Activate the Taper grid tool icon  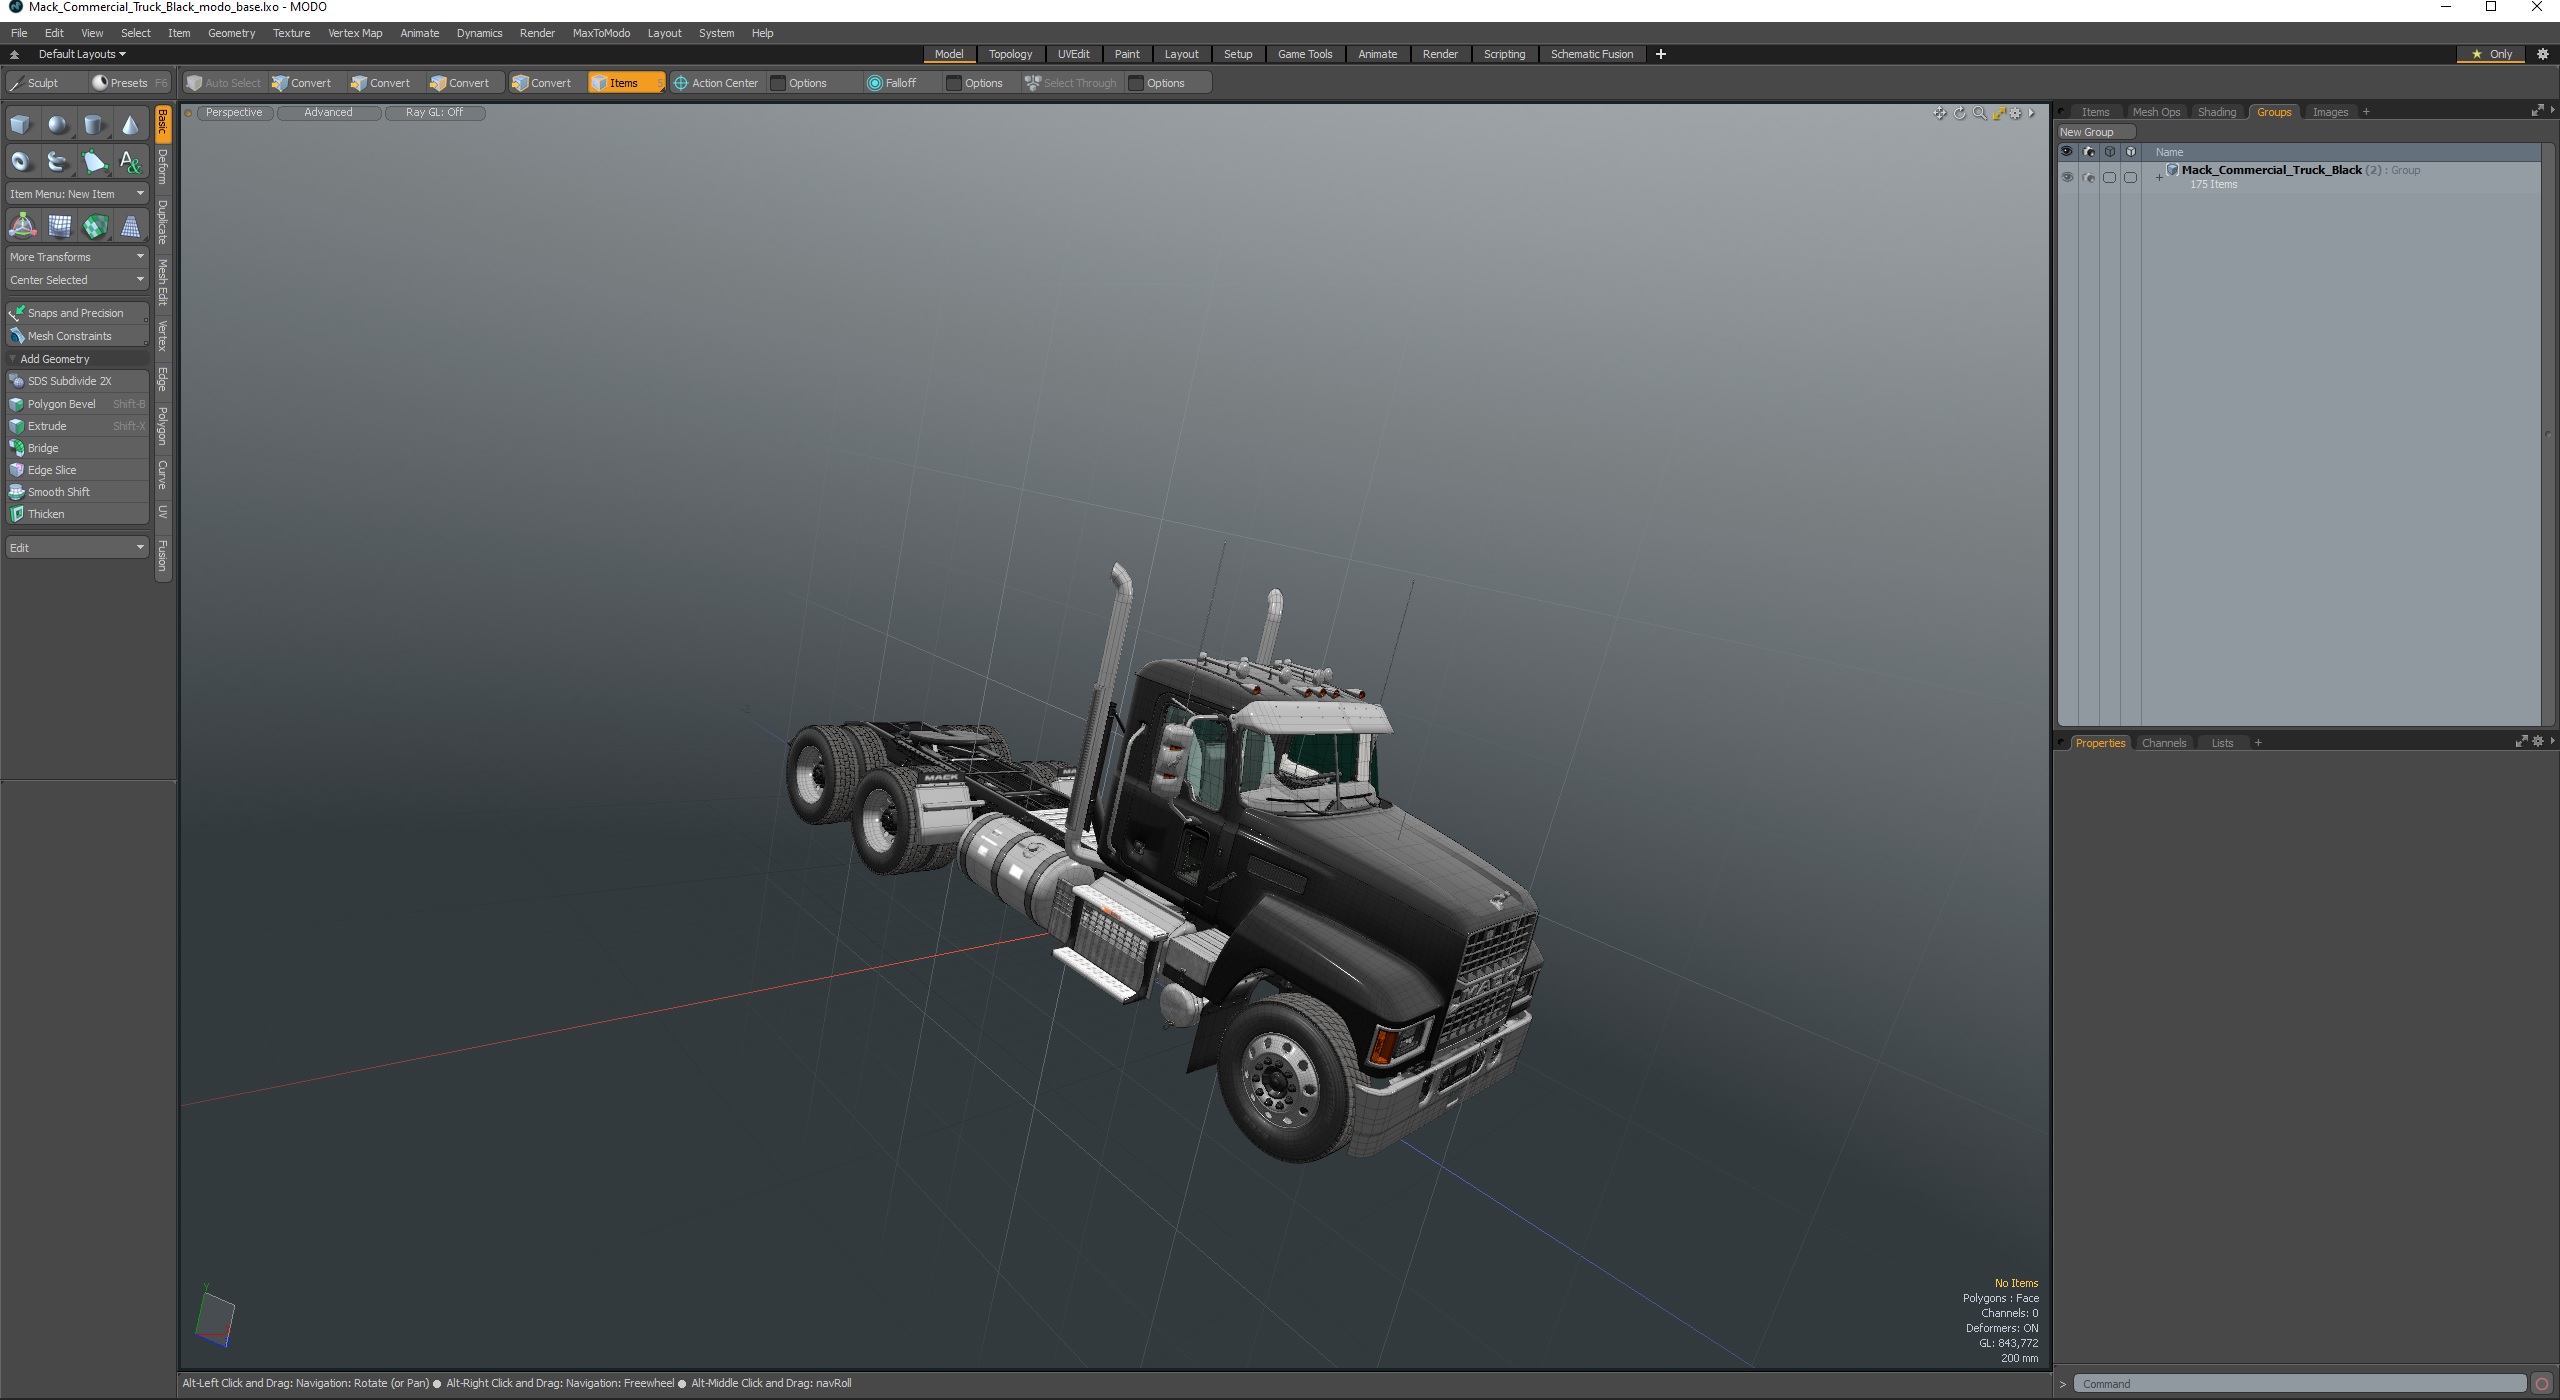click(131, 226)
